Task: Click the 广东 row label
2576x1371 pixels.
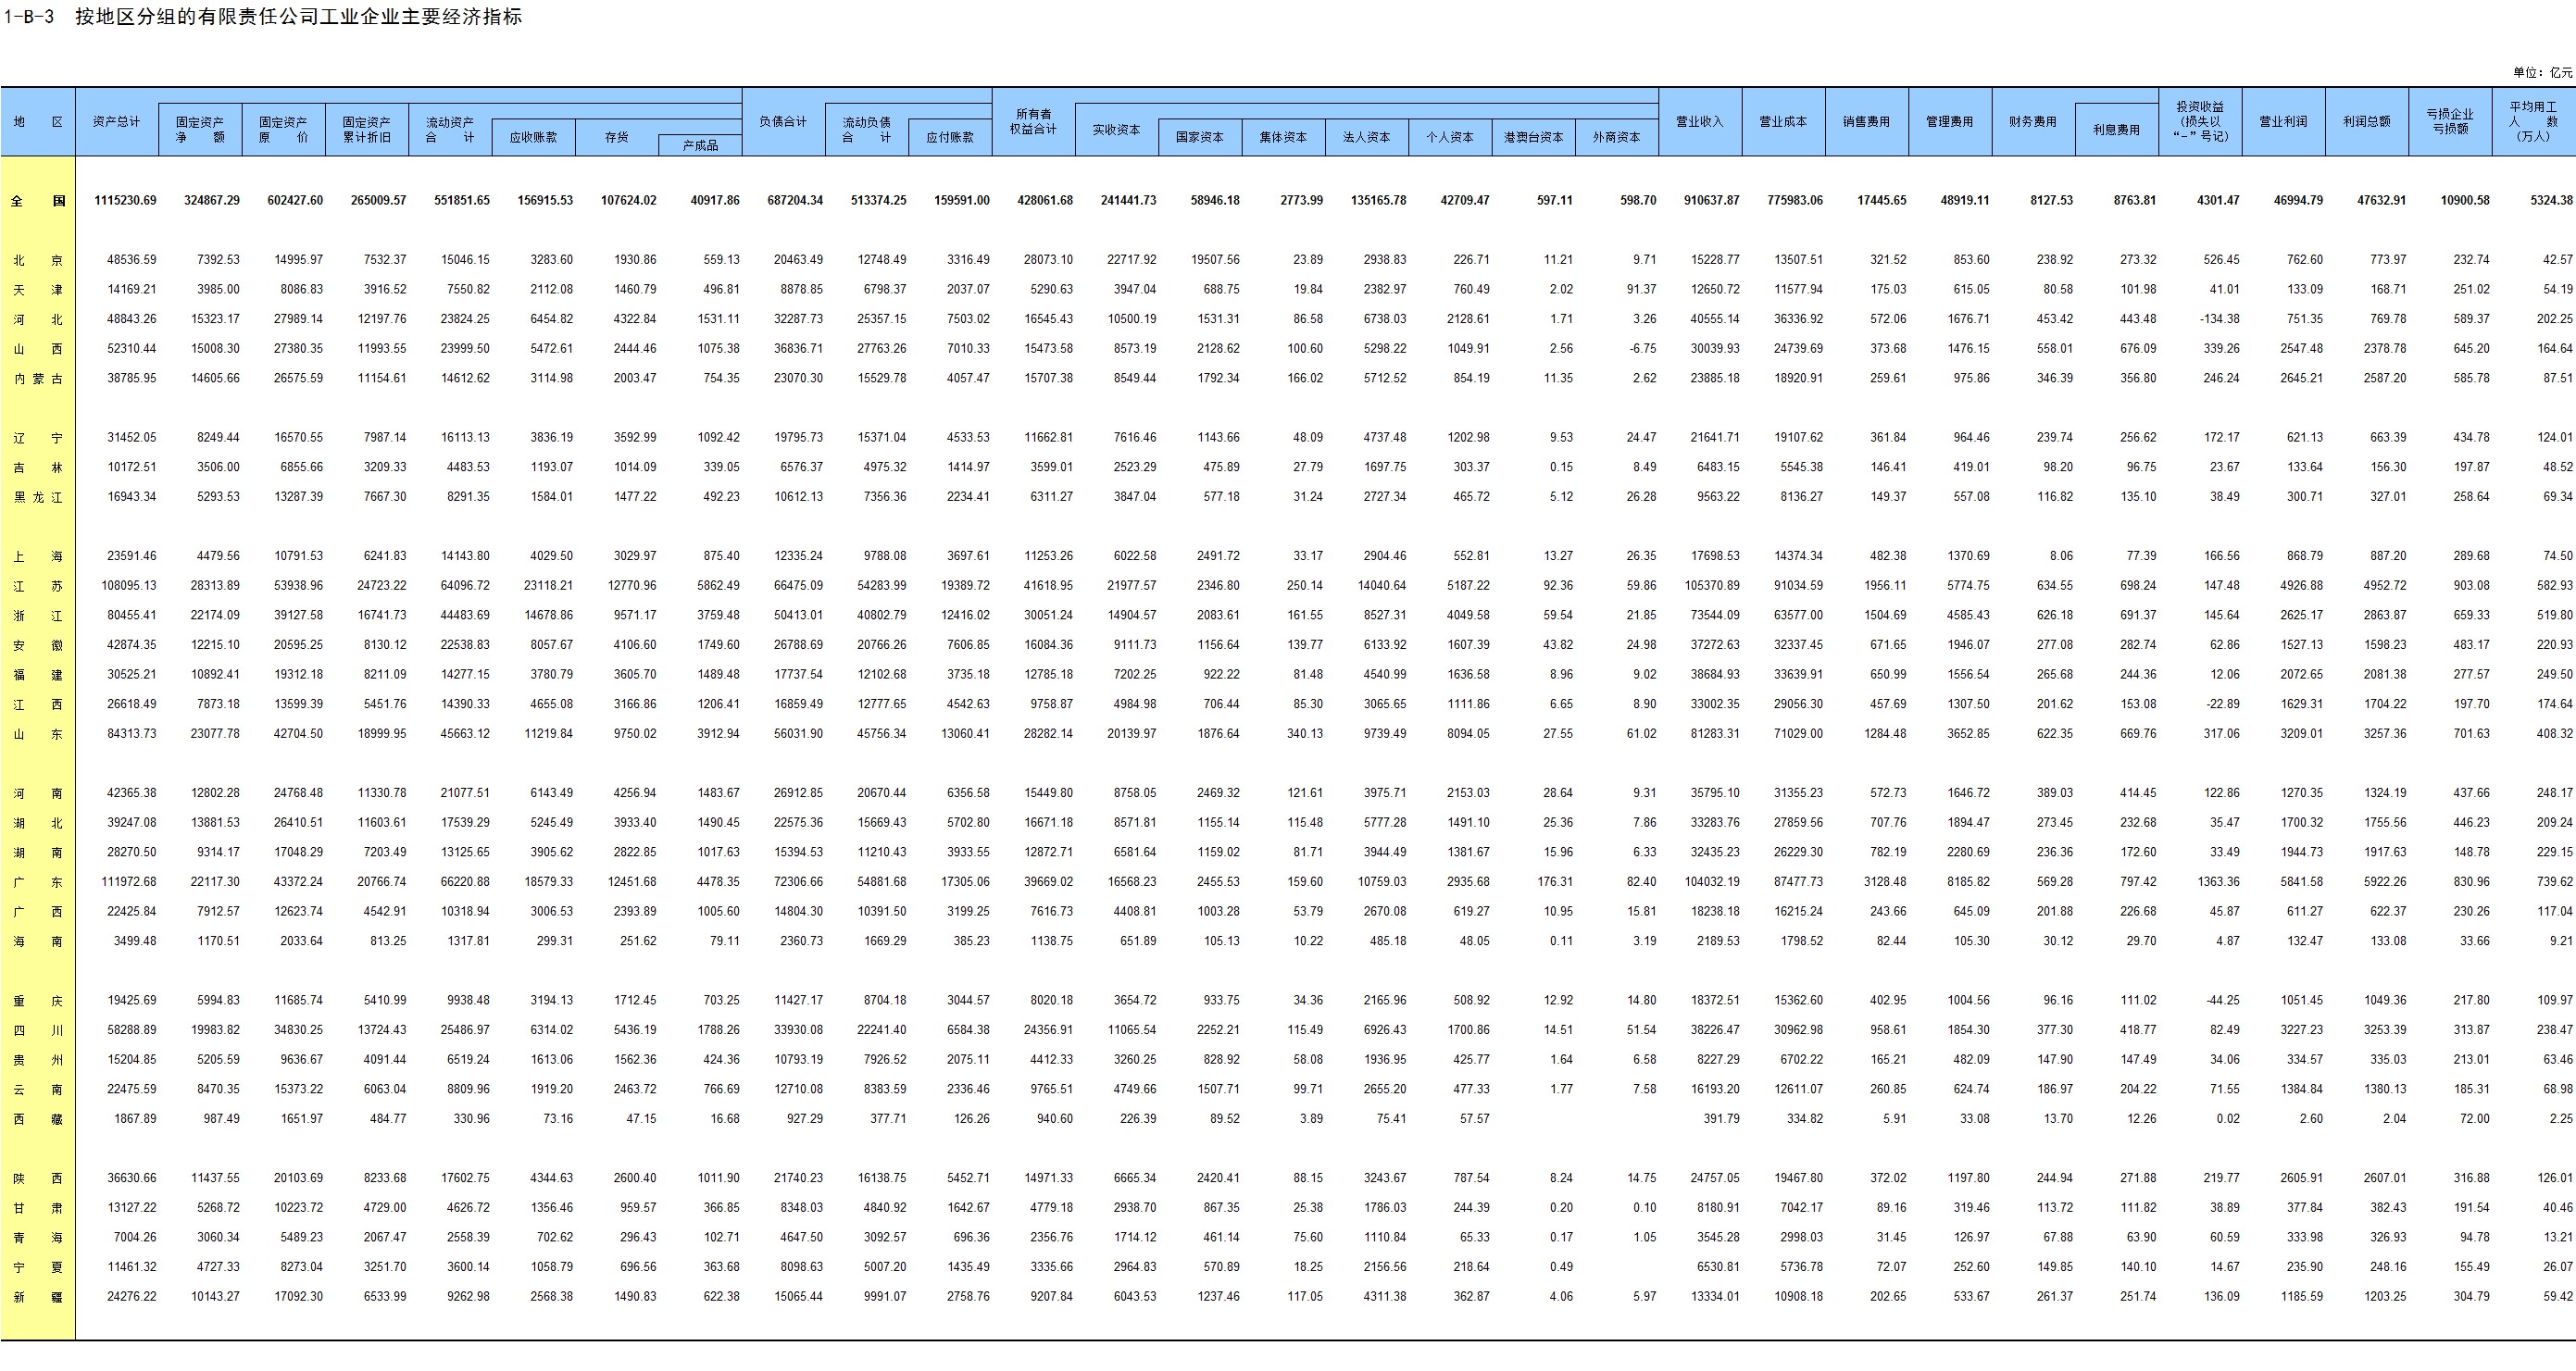Action: point(38,882)
